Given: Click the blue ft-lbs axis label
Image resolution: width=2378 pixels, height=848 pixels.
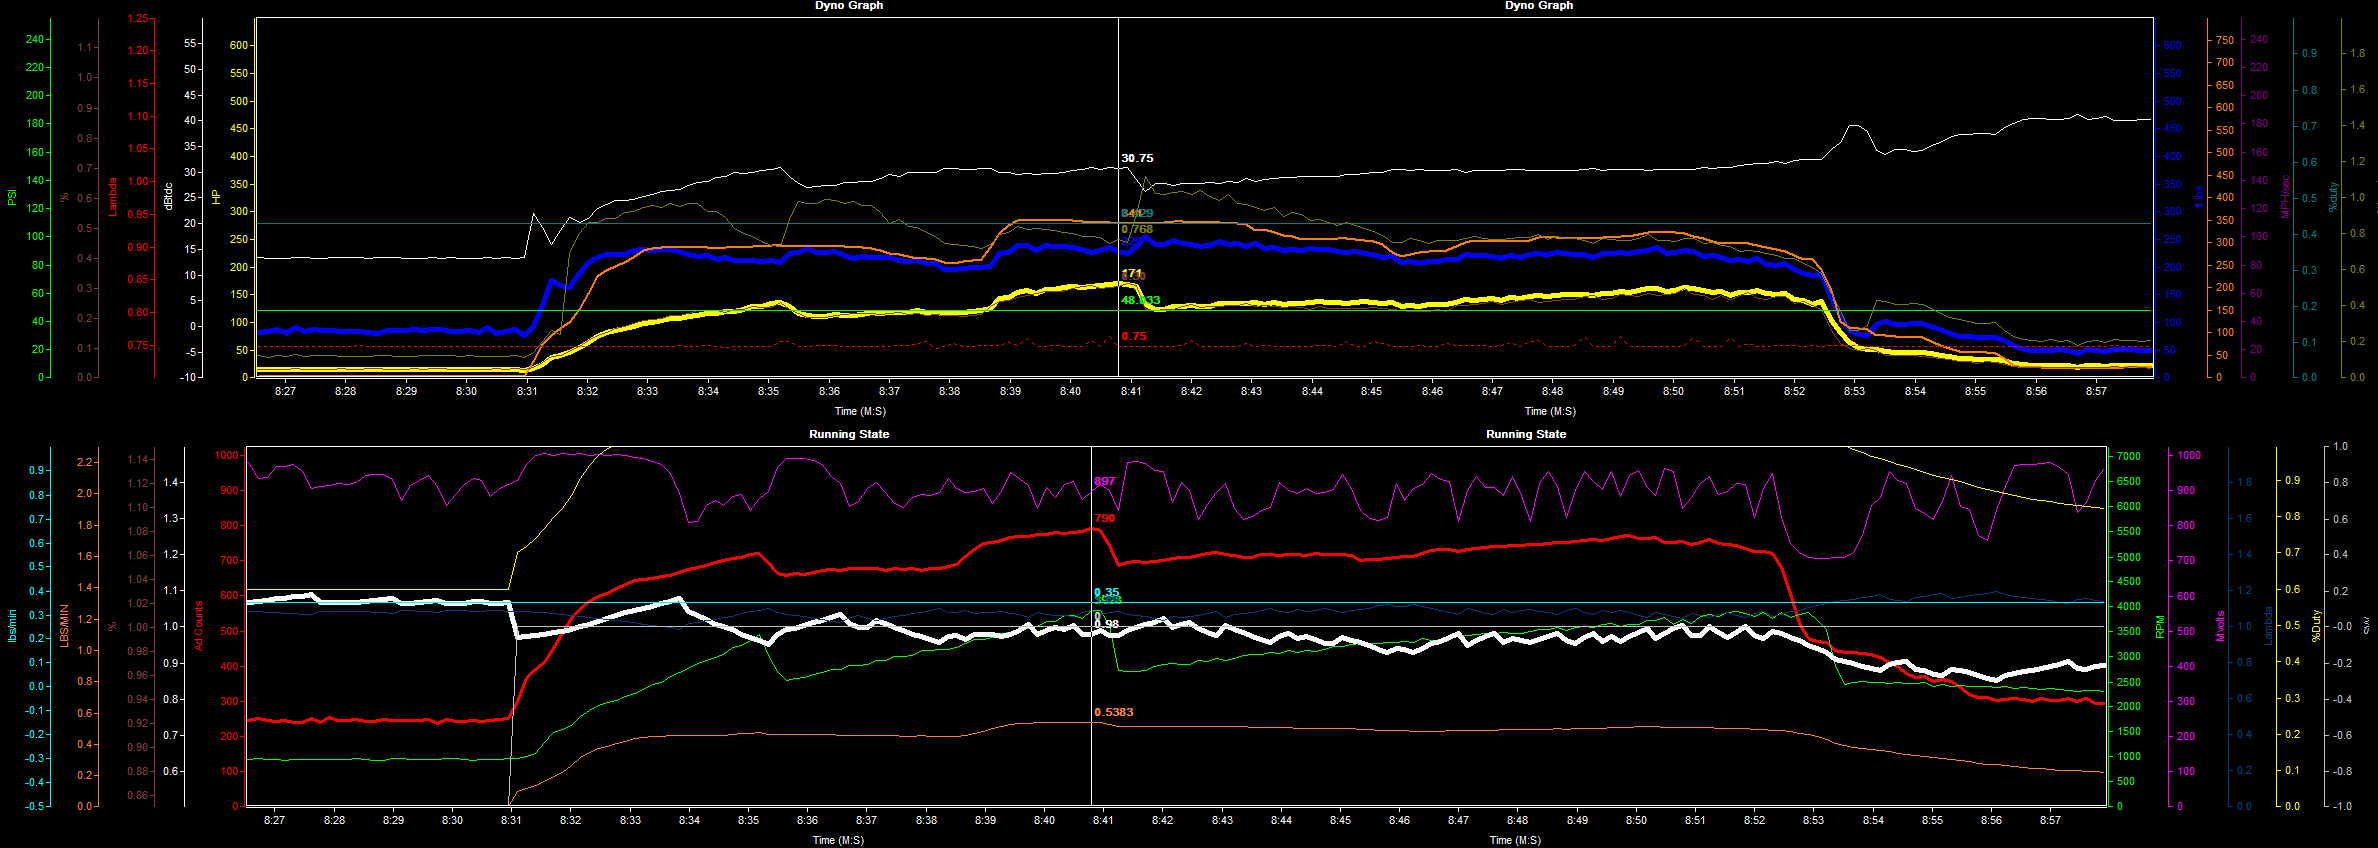Looking at the screenshot, I should 2198,197.
